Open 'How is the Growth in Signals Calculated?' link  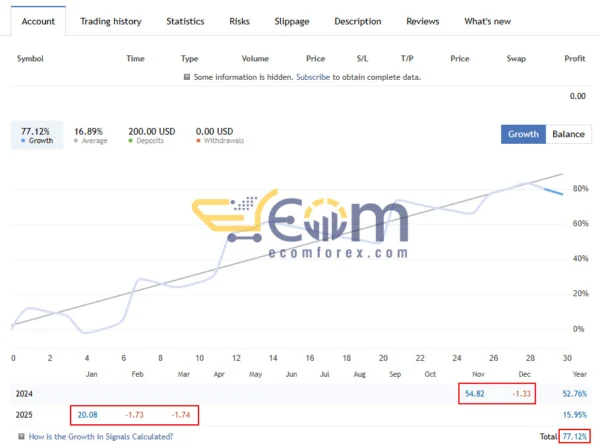pyautogui.click(x=101, y=436)
